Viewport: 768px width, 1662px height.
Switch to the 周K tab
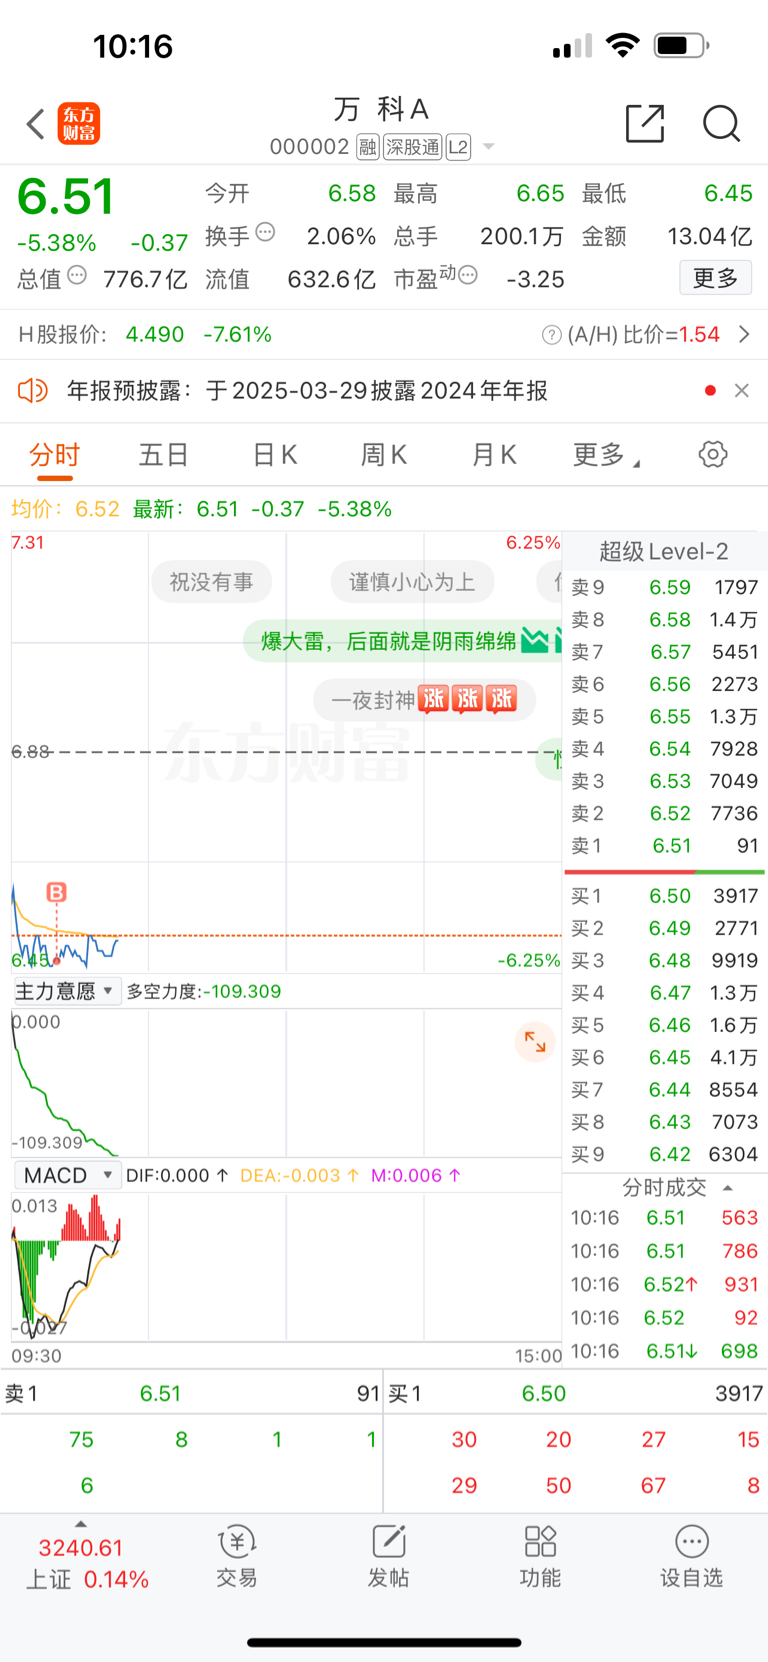click(383, 455)
